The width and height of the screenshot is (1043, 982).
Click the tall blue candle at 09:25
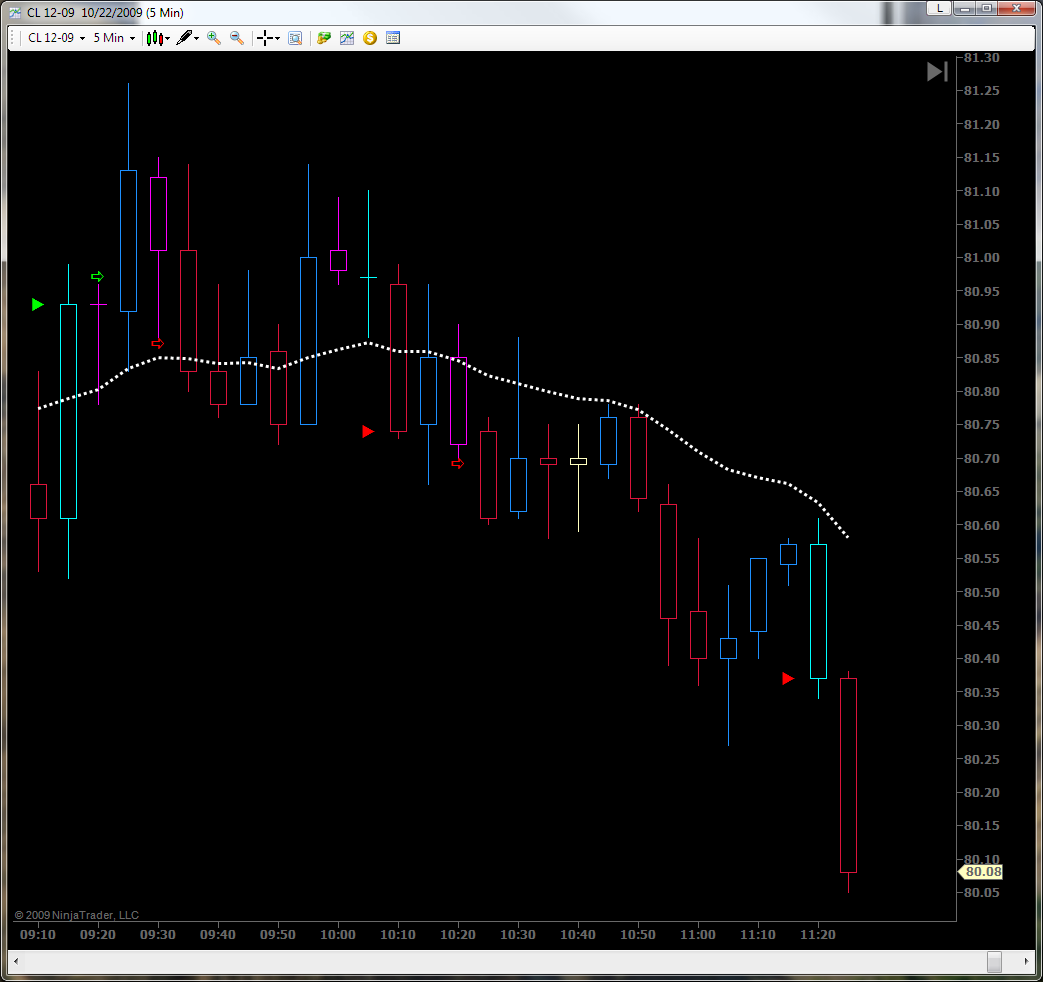128,241
